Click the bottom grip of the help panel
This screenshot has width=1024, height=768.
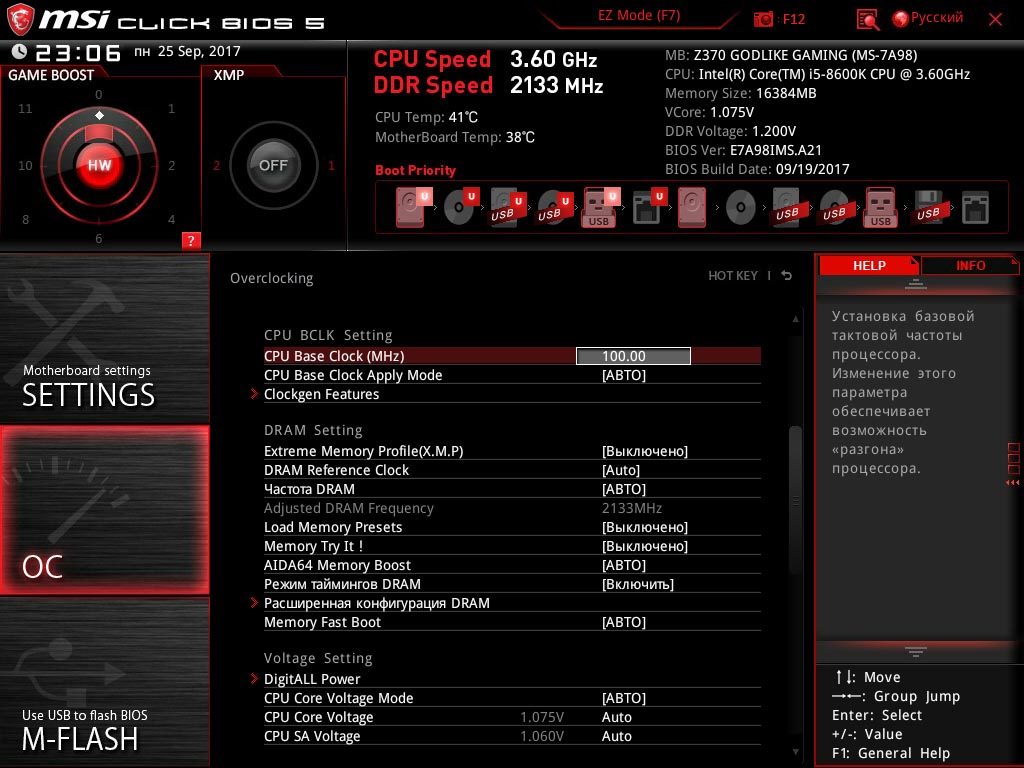916,651
